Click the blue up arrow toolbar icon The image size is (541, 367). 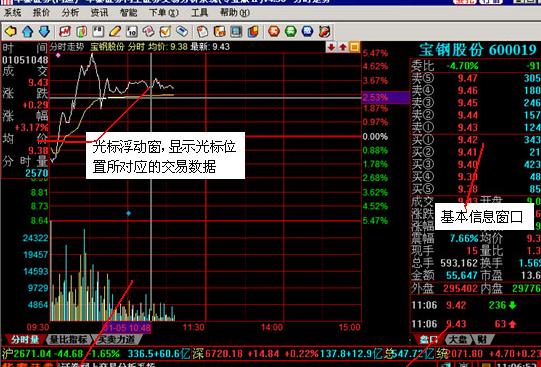tap(28, 32)
